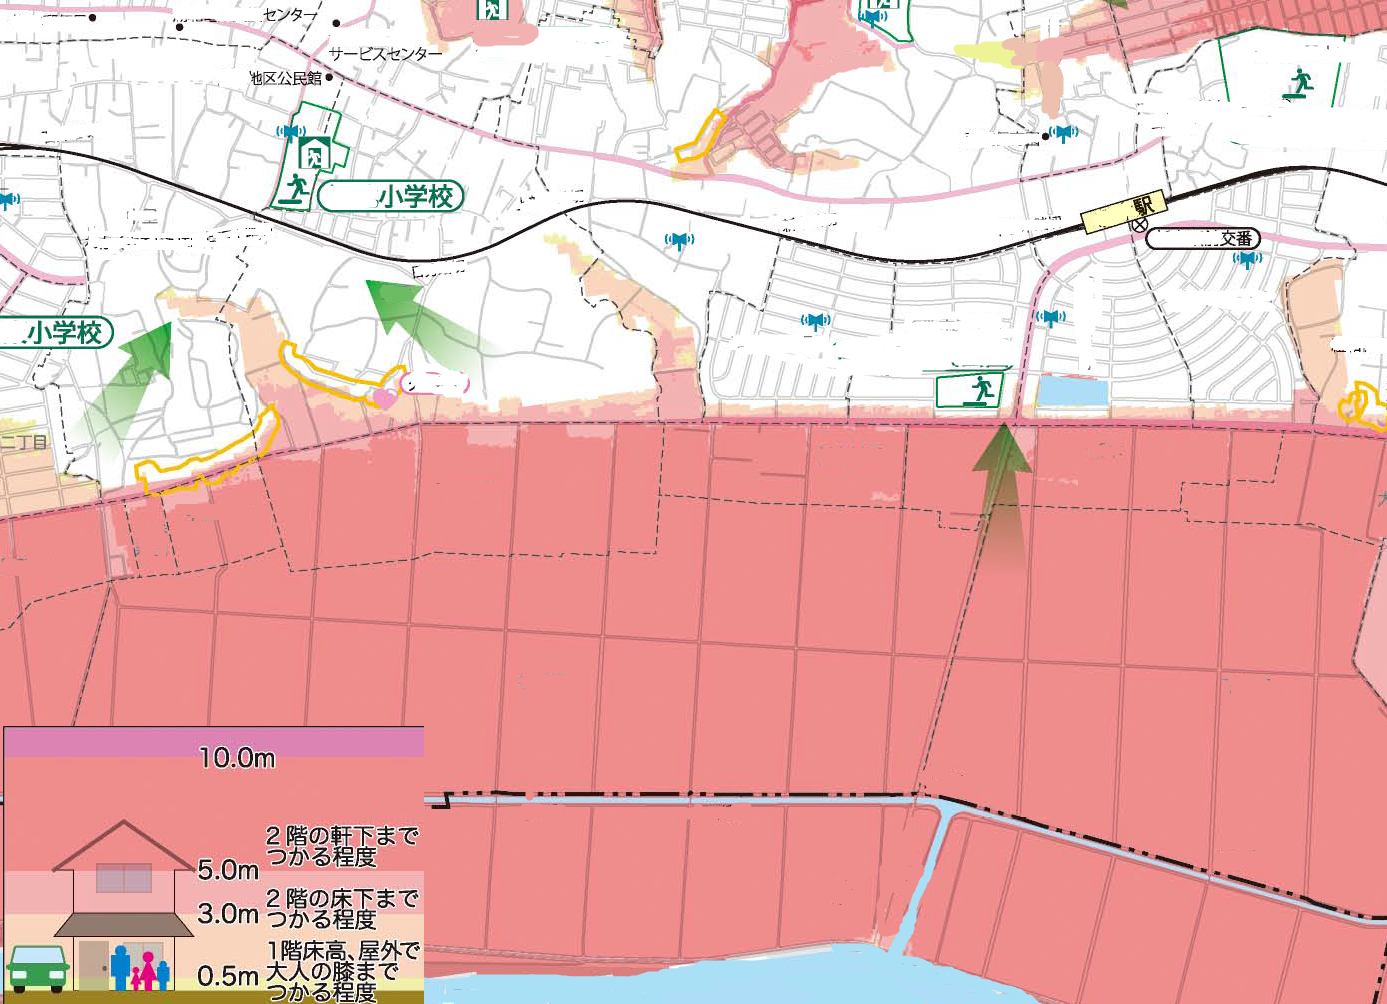
Task: Click the 2階の軒下までつかる程度 description
Action: point(341,846)
